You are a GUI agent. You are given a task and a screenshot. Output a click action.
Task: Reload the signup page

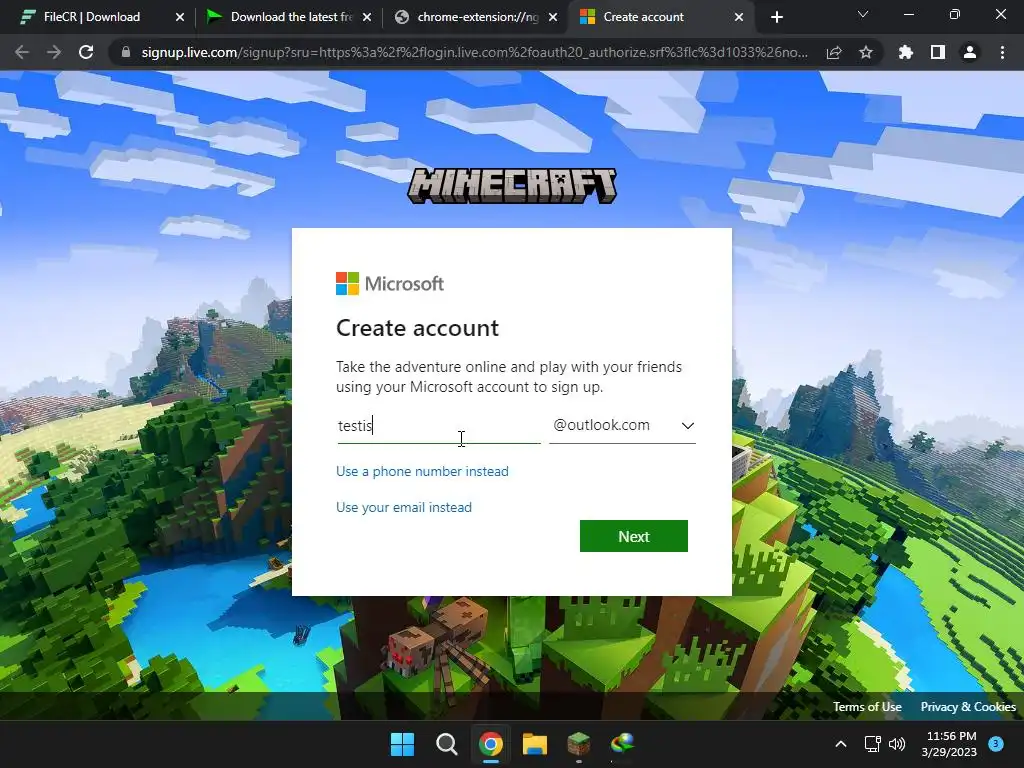86,52
